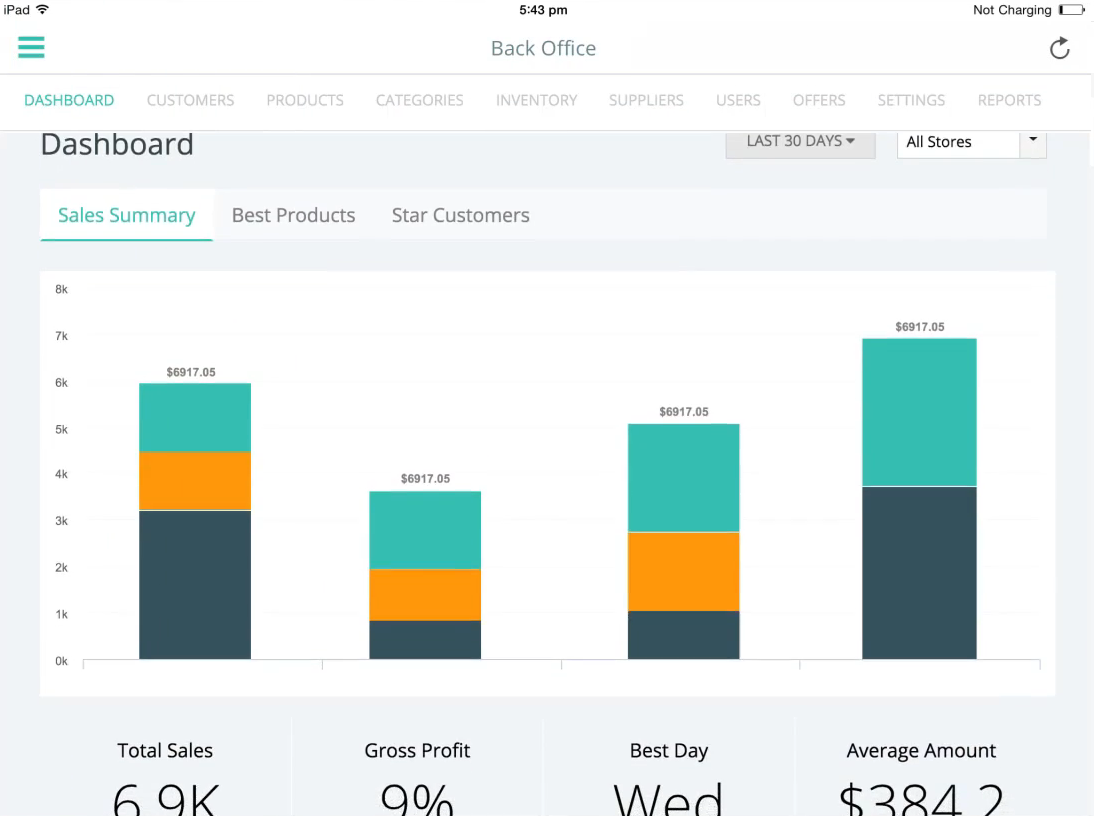Viewport: 1094px width, 816px height.
Task: Open the Reports section
Action: point(1009,100)
